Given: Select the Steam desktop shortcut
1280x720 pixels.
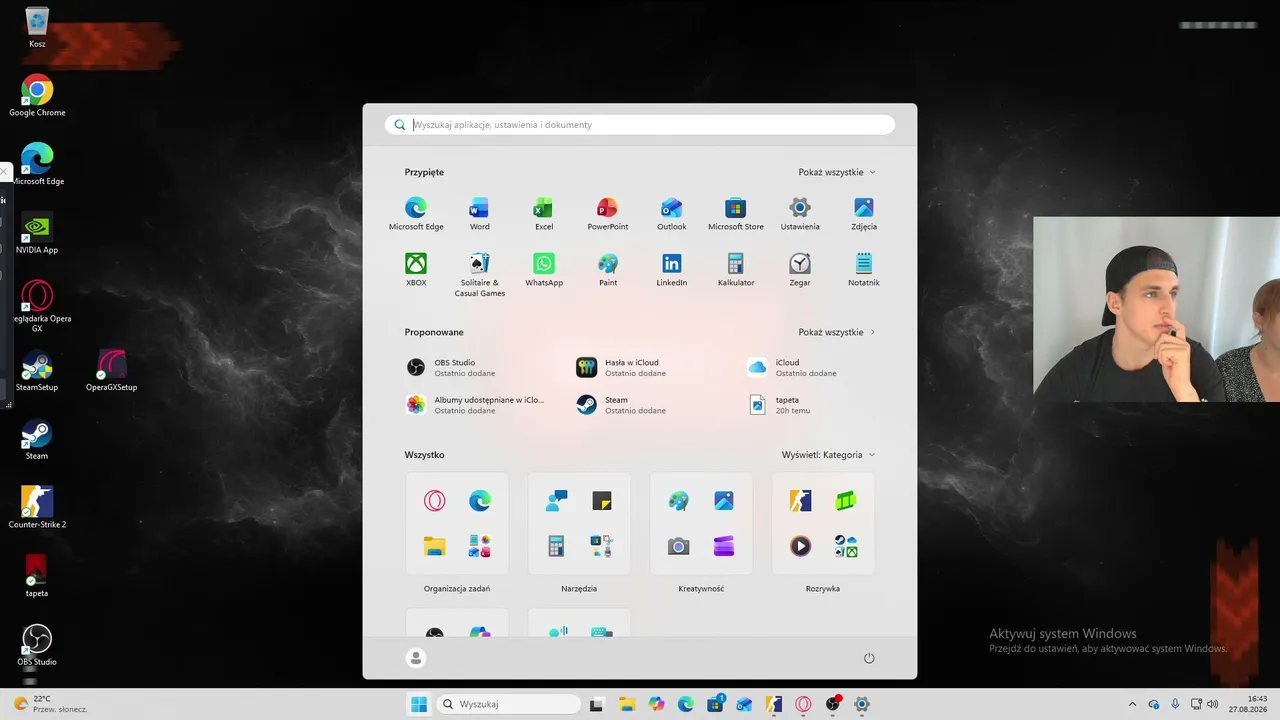Looking at the screenshot, I should pos(37,440).
